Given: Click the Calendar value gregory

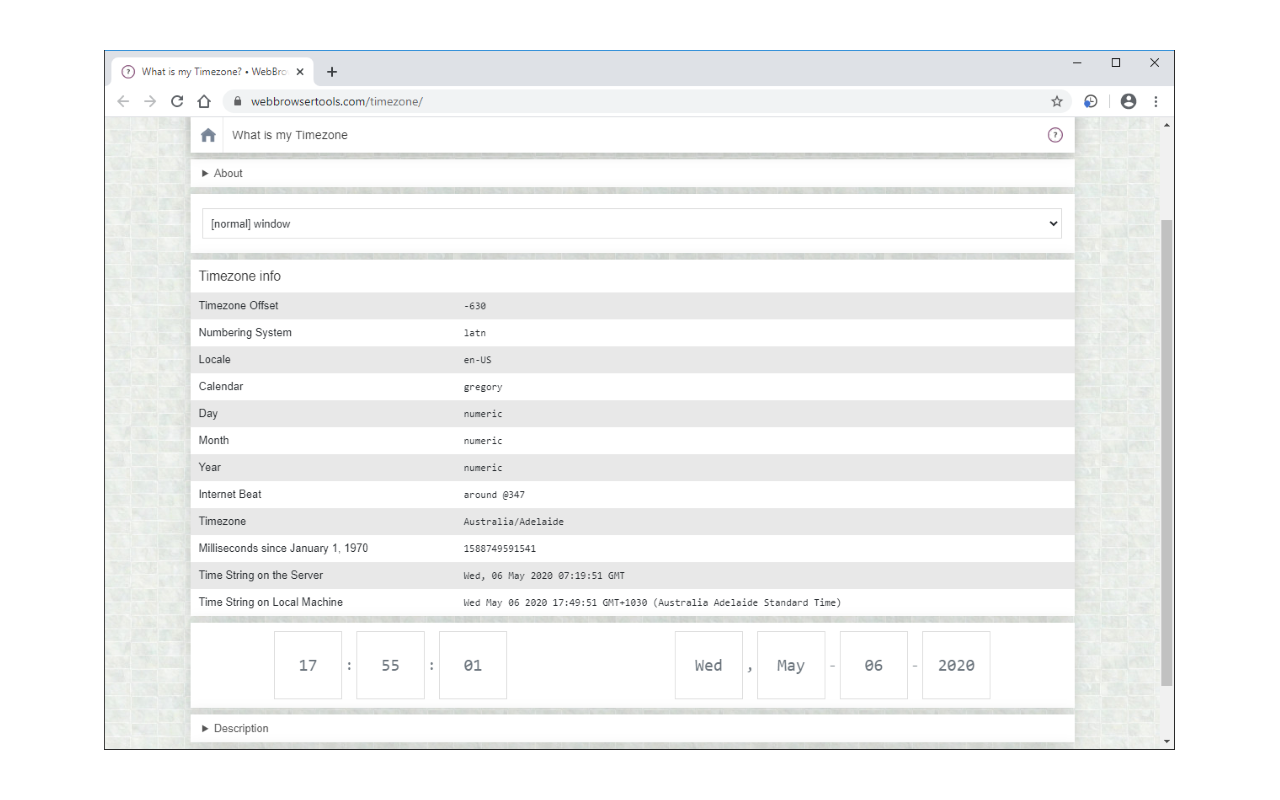Looking at the screenshot, I should click(483, 387).
